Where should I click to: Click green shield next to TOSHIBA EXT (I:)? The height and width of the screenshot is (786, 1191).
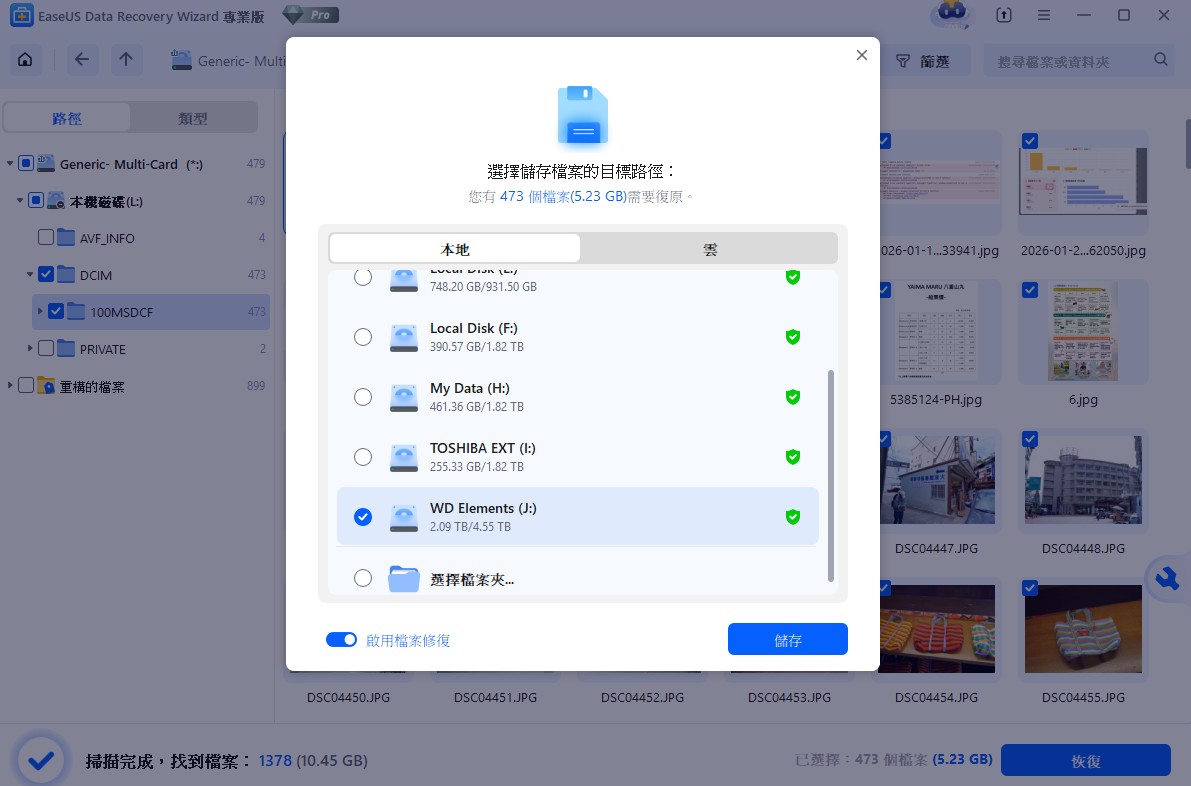coord(793,456)
